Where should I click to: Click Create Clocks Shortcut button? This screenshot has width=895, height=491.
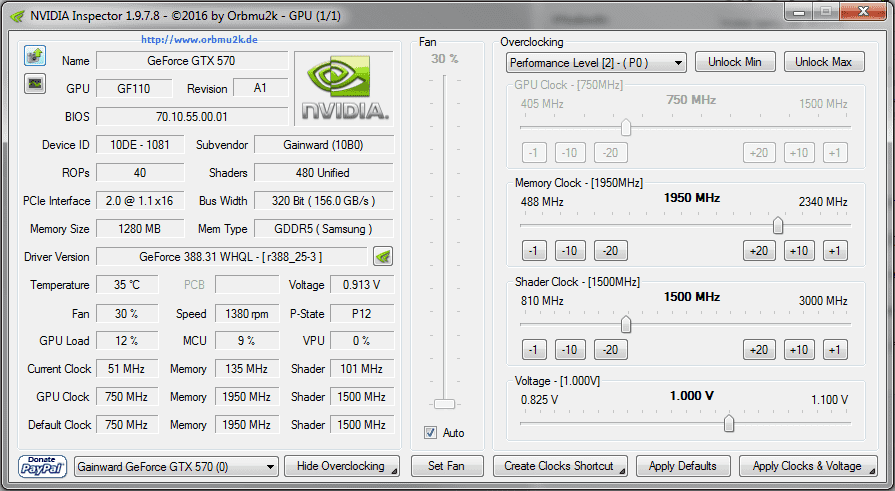pos(560,466)
